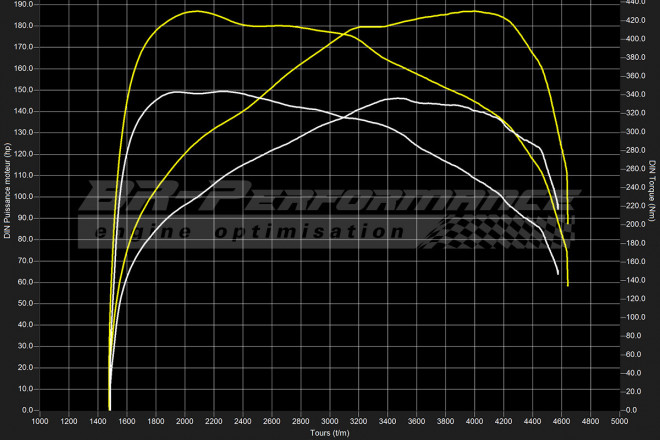Click the 4000 tick label on x-axis
The height and width of the screenshot is (440, 660).
pyautogui.click(x=474, y=422)
